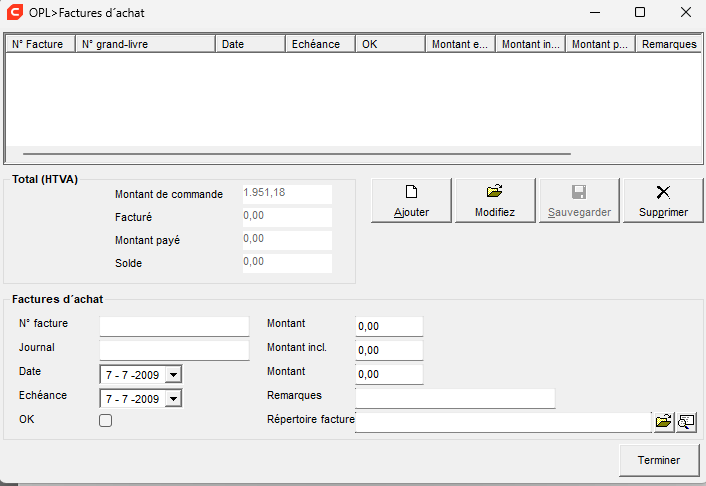
Task: Toggle the OK checkbox
Action: click(105, 420)
